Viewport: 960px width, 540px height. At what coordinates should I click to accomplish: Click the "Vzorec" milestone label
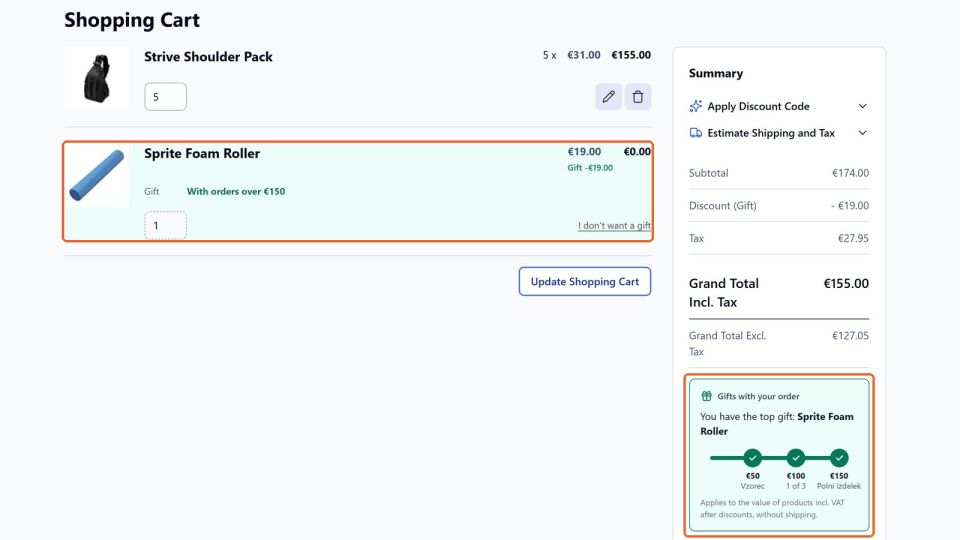(752, 486)
